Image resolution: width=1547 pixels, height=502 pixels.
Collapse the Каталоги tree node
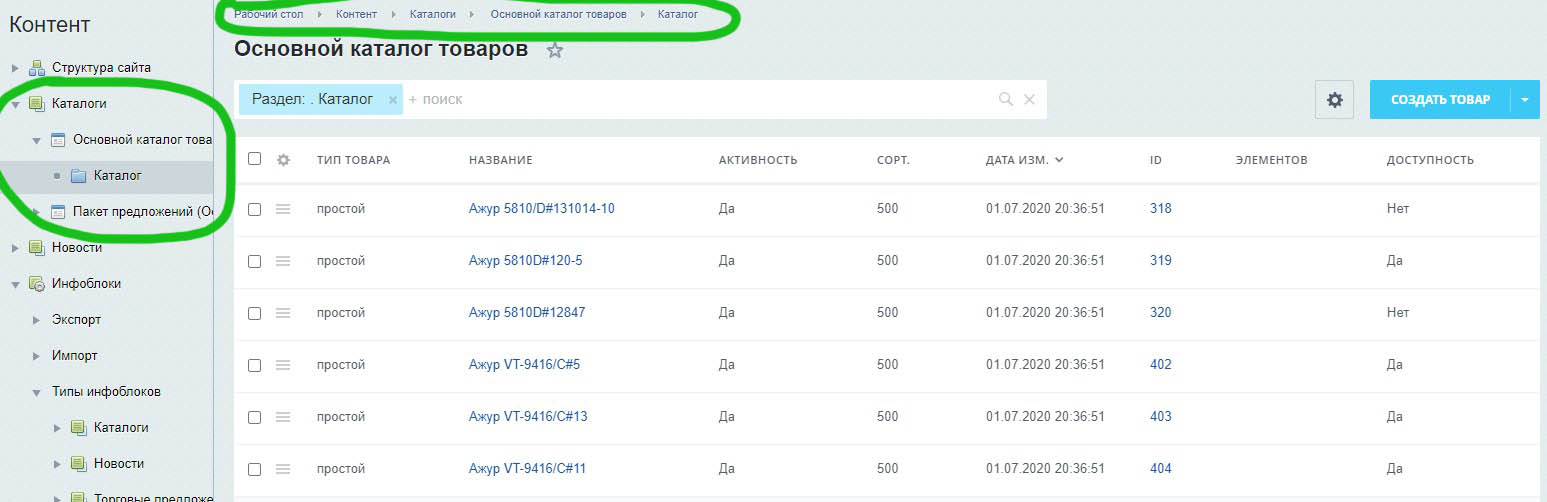coord(15,104)
